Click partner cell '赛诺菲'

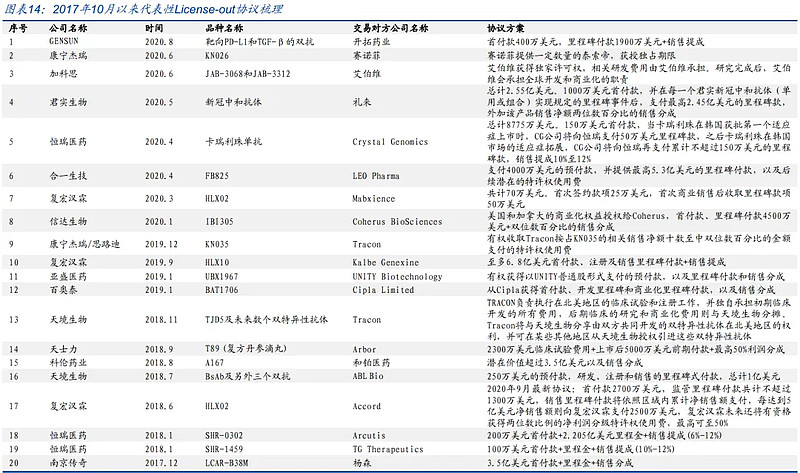(366, 55)
